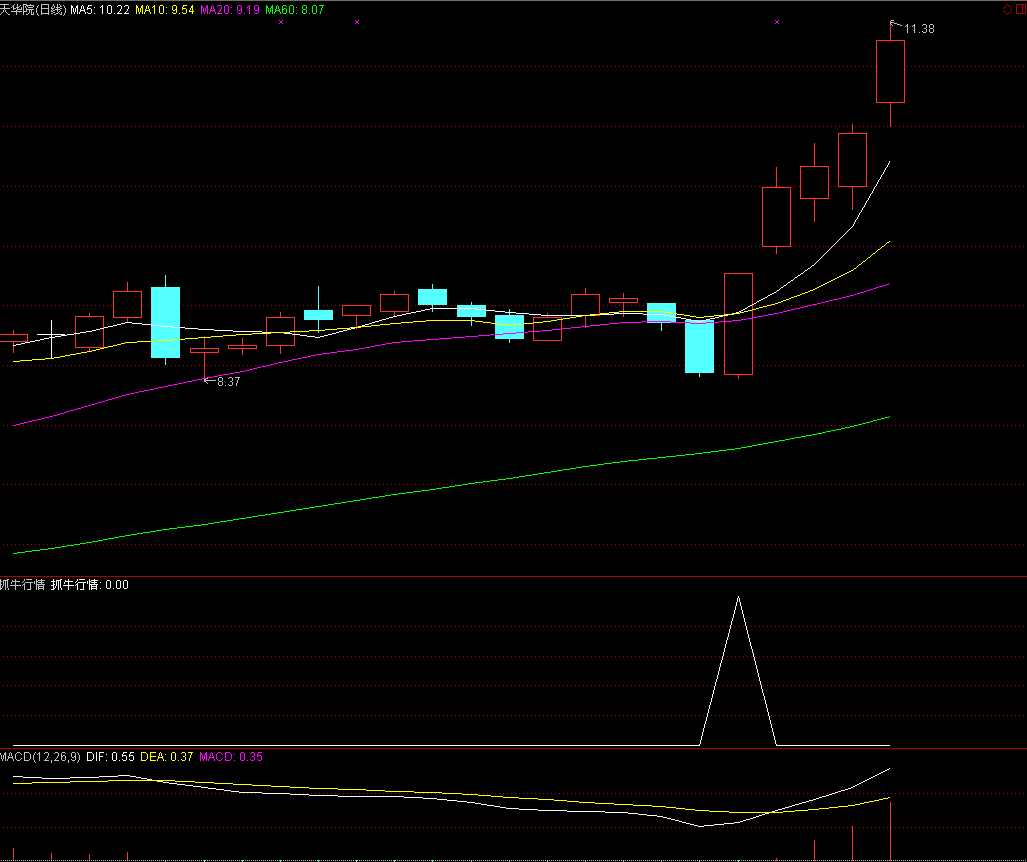Viewport: 1027px width, 862px height.
Task: Click the 抓牛行情 indicator name label
Action: coord(22,585)
